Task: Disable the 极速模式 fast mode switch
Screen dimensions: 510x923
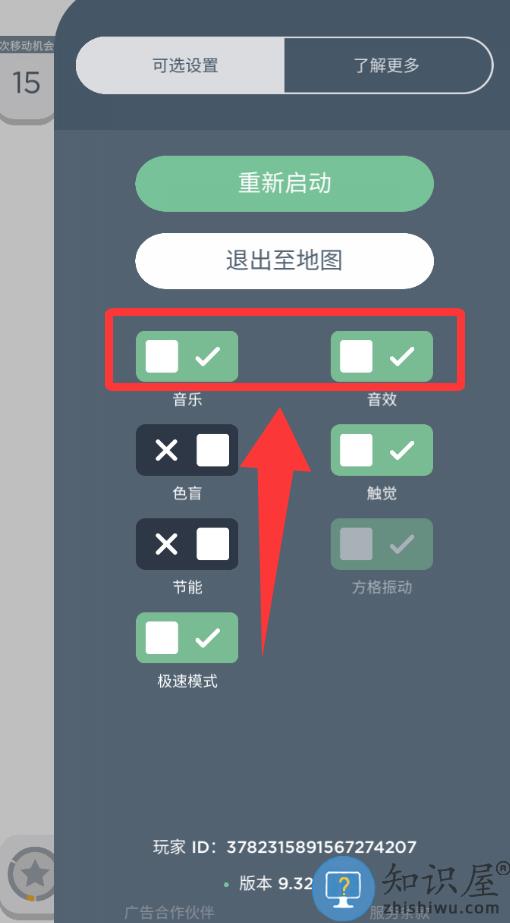Action: [x=187, y=638]
